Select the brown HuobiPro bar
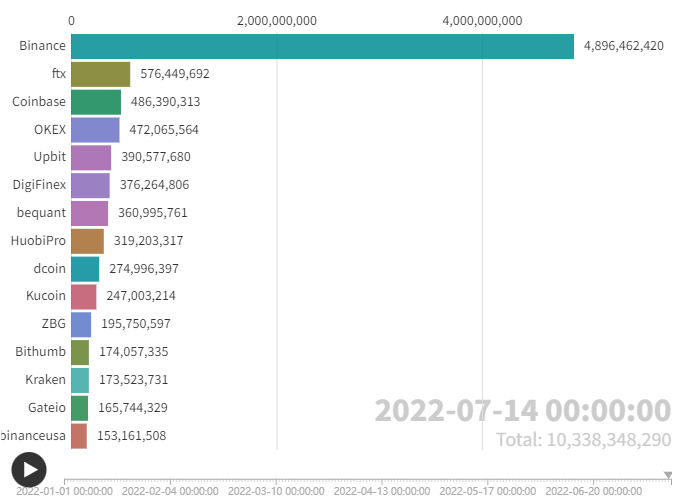683x501 pixels. (x=88, y=241)
